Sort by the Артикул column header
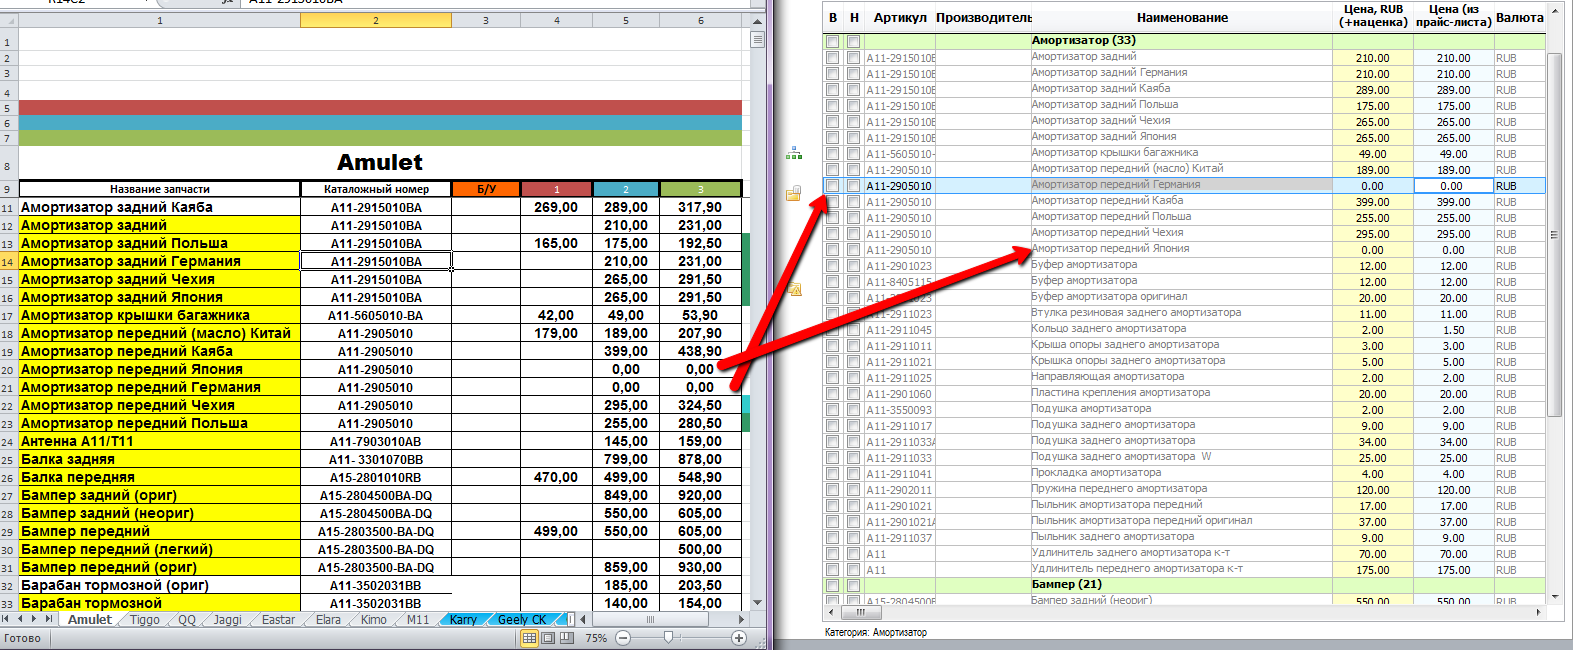 point(900,18)
